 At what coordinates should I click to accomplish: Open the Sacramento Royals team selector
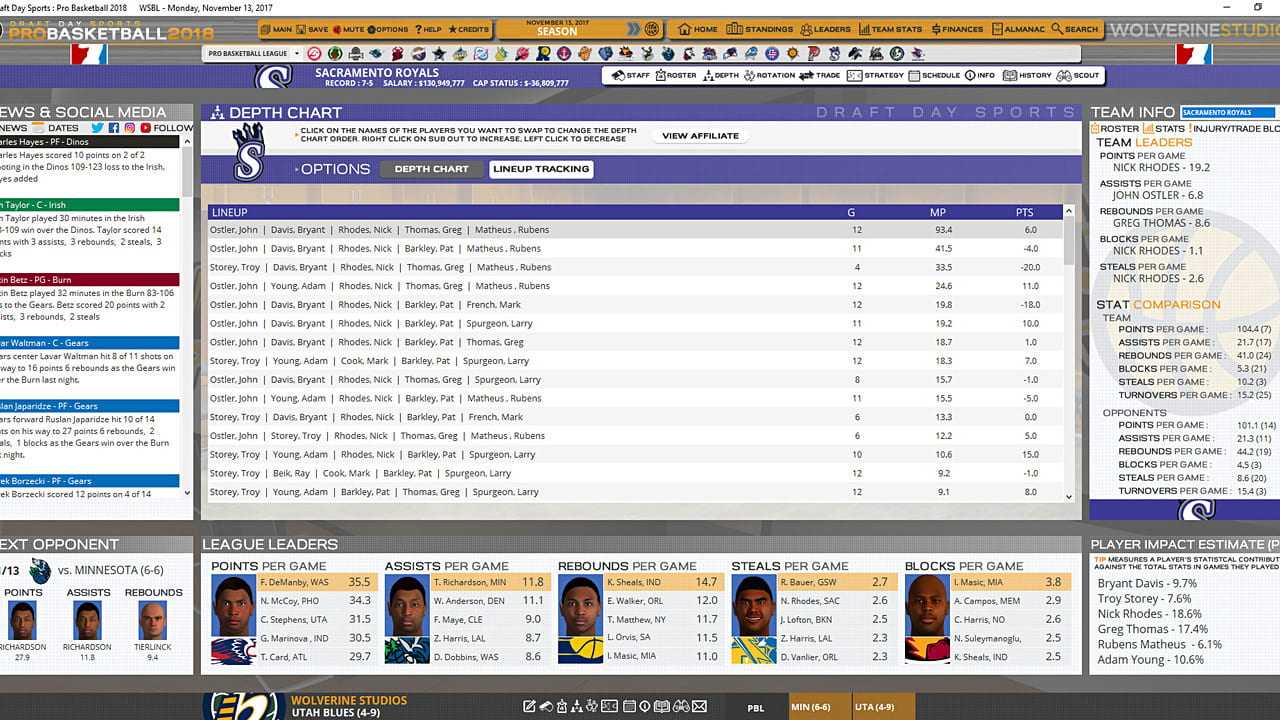point(1228,113)
